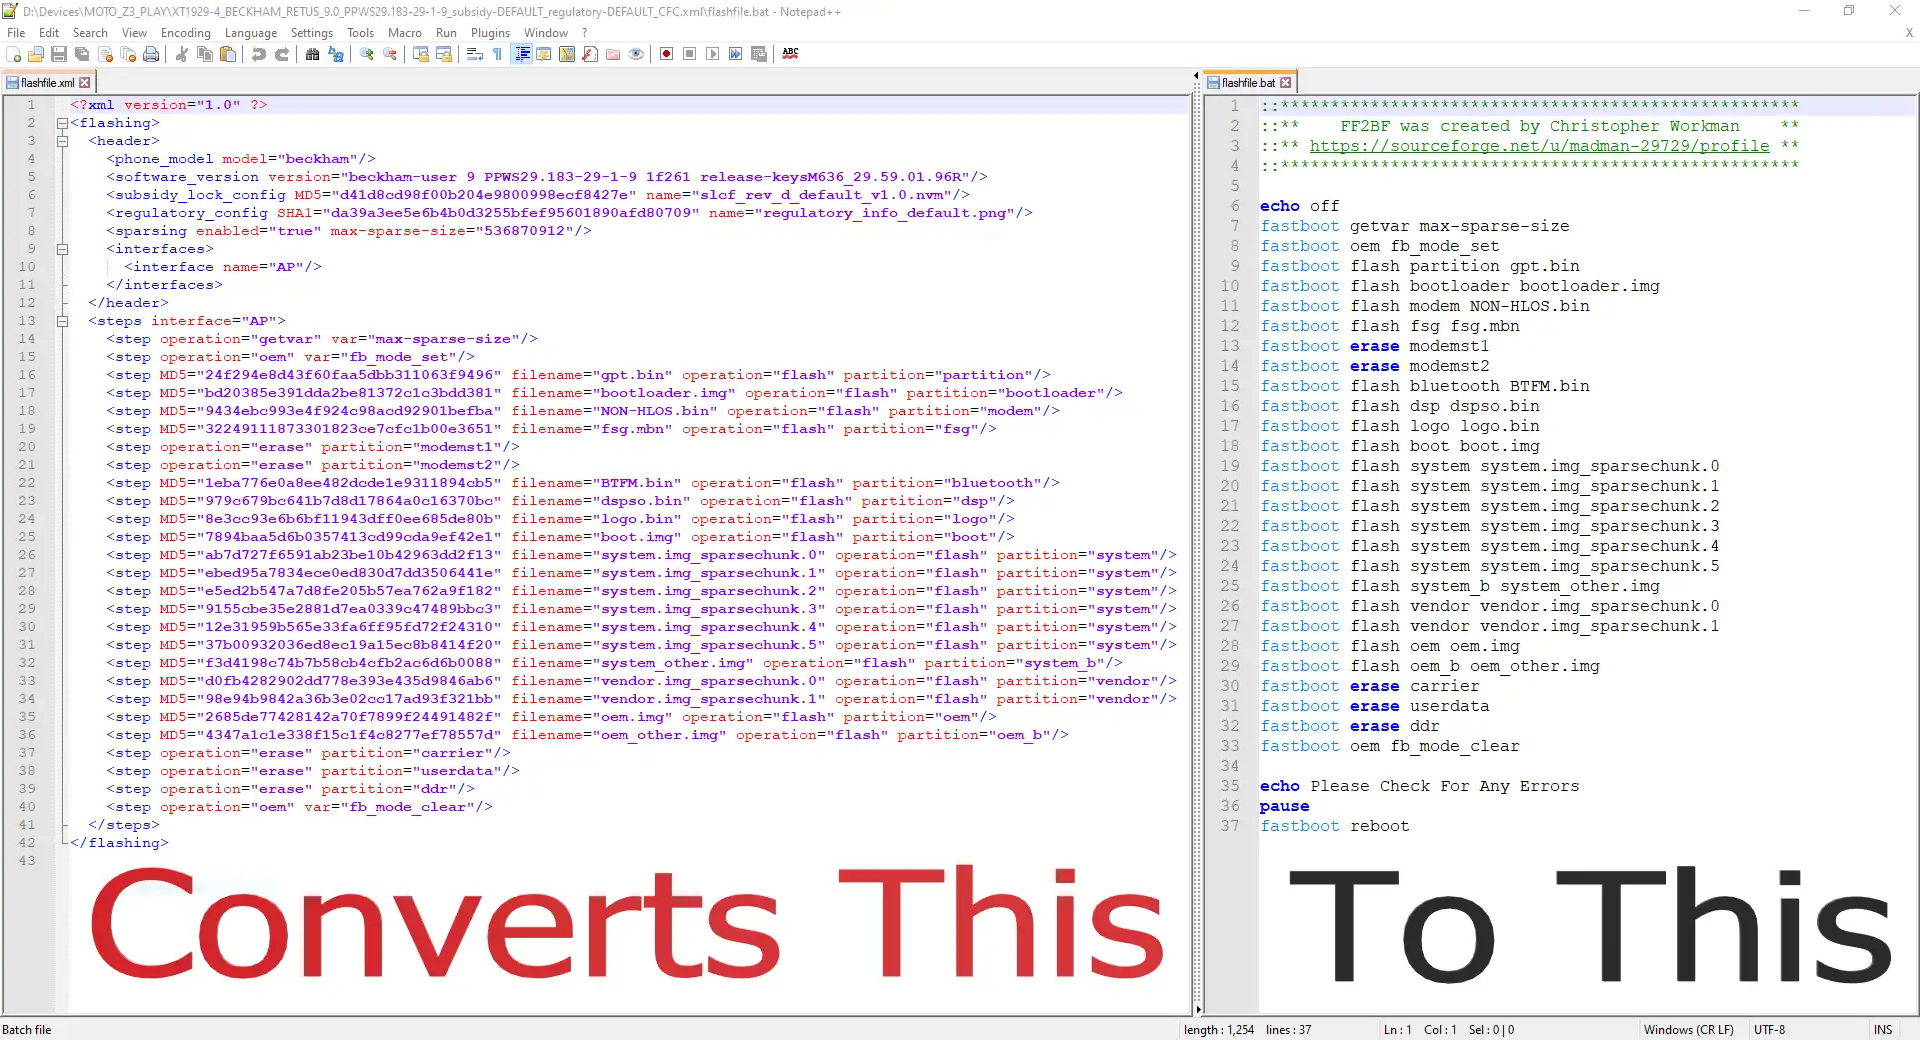The height and width of the screenshot is (1040, 1920).
Task: Create a new document with the New icon
Action: tap(14, 54)
